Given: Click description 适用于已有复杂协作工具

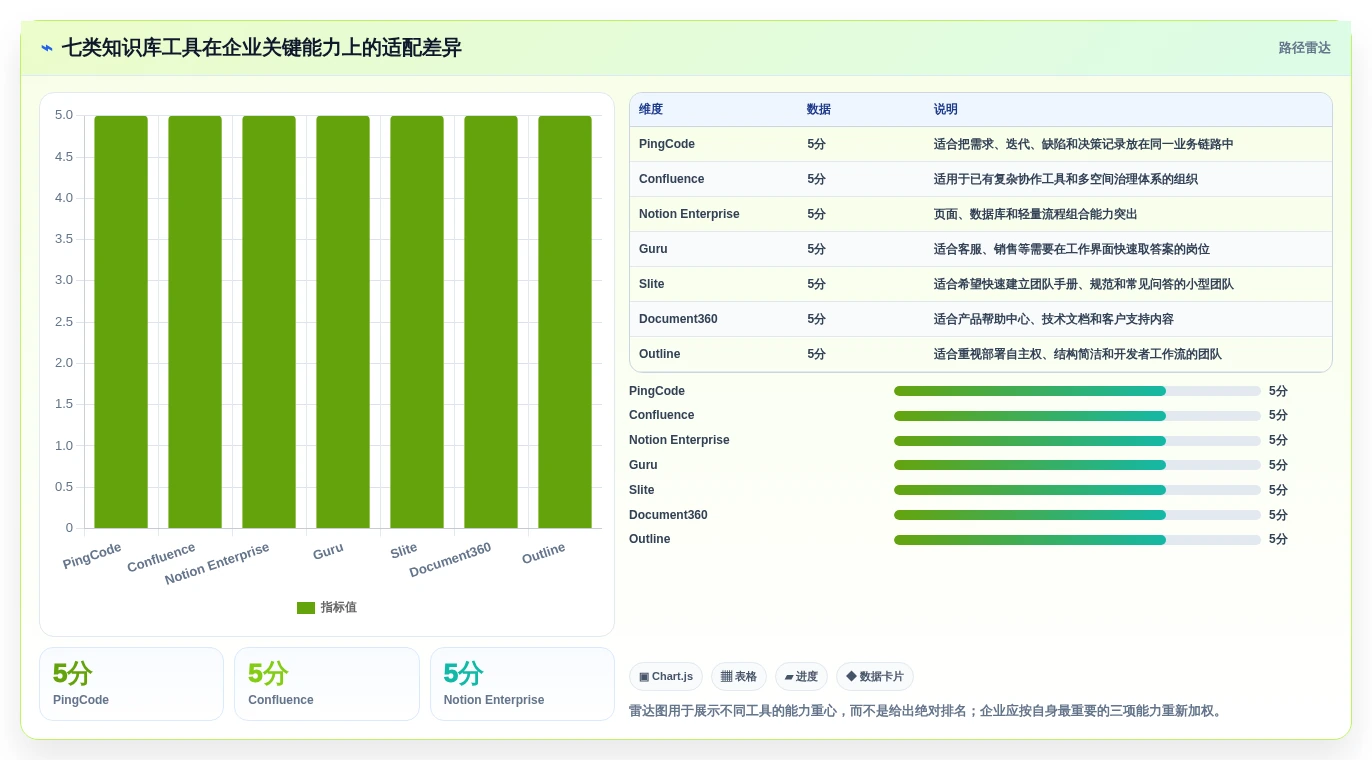Looking at the screenshot, I should [x=1066, y=179].
